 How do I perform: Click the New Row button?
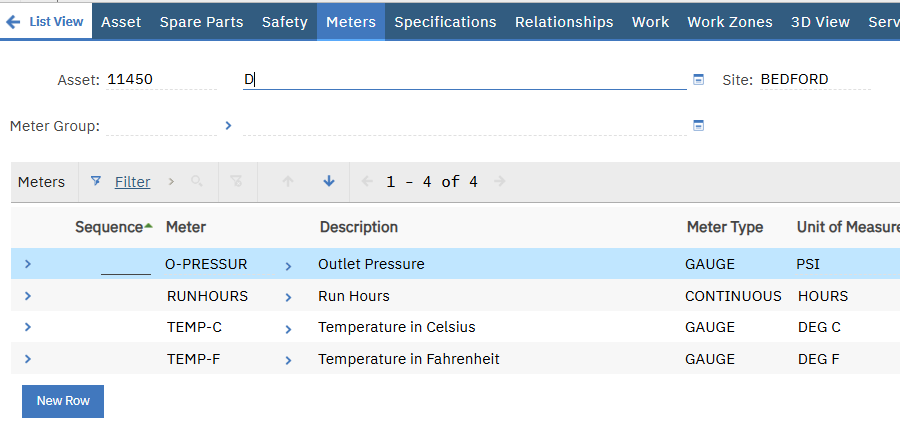(x=63, y=401)
